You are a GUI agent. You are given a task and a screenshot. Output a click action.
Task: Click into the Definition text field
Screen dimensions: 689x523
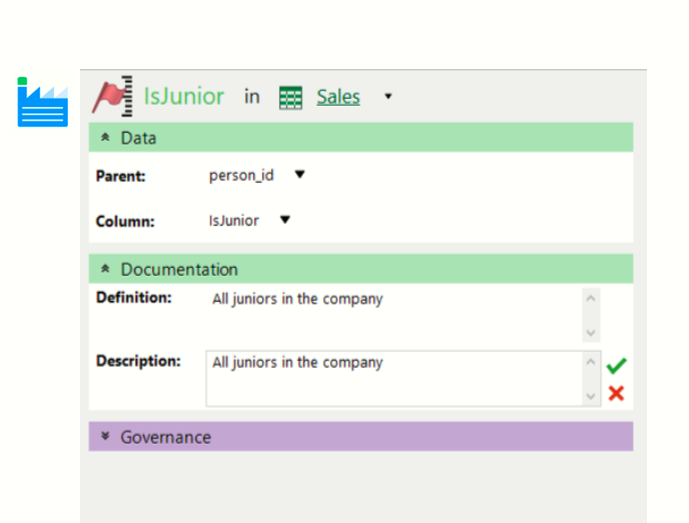pyautogui.click(x=394, y=314)
